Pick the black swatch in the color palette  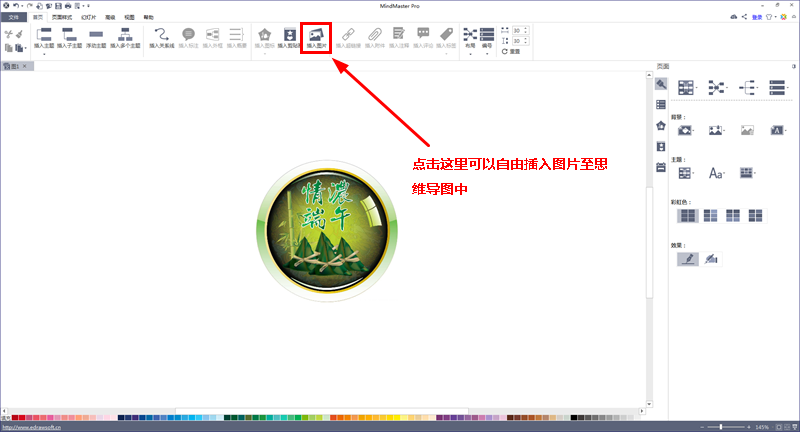click(x=574, y=418)
